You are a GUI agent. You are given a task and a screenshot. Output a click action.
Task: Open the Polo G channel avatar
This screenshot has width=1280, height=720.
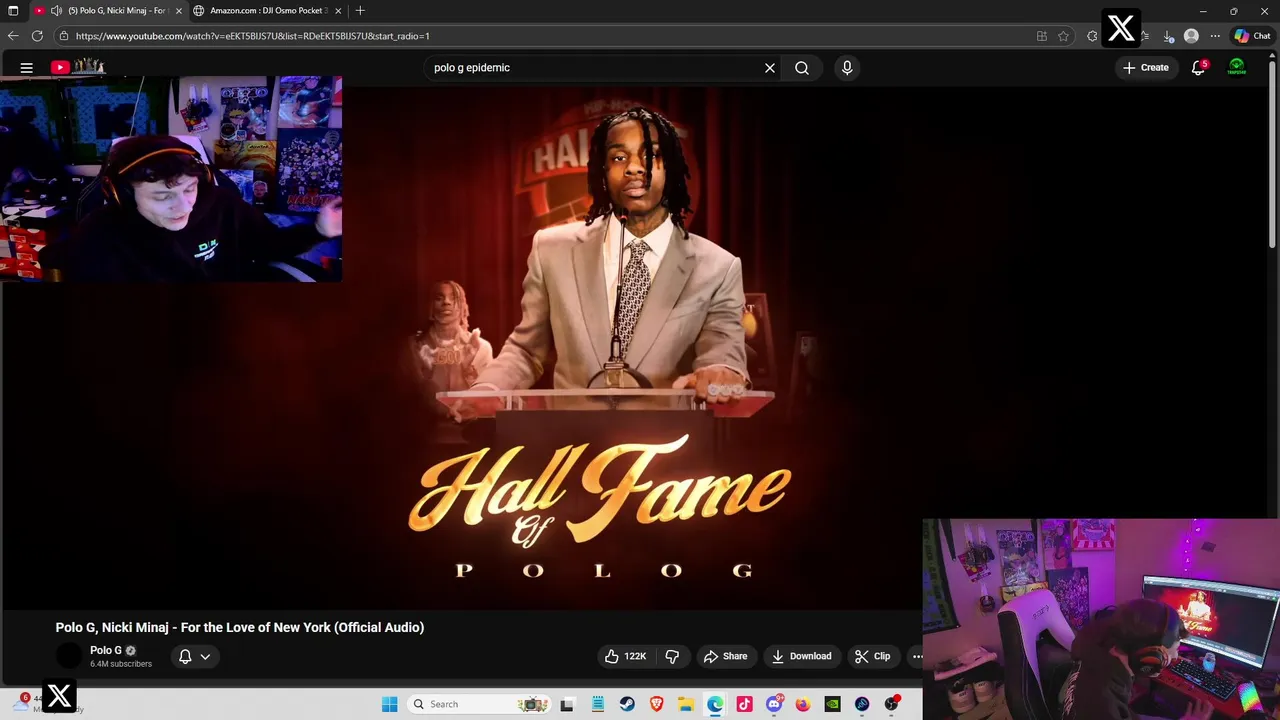pyautogui.click(x=69, y=656)
